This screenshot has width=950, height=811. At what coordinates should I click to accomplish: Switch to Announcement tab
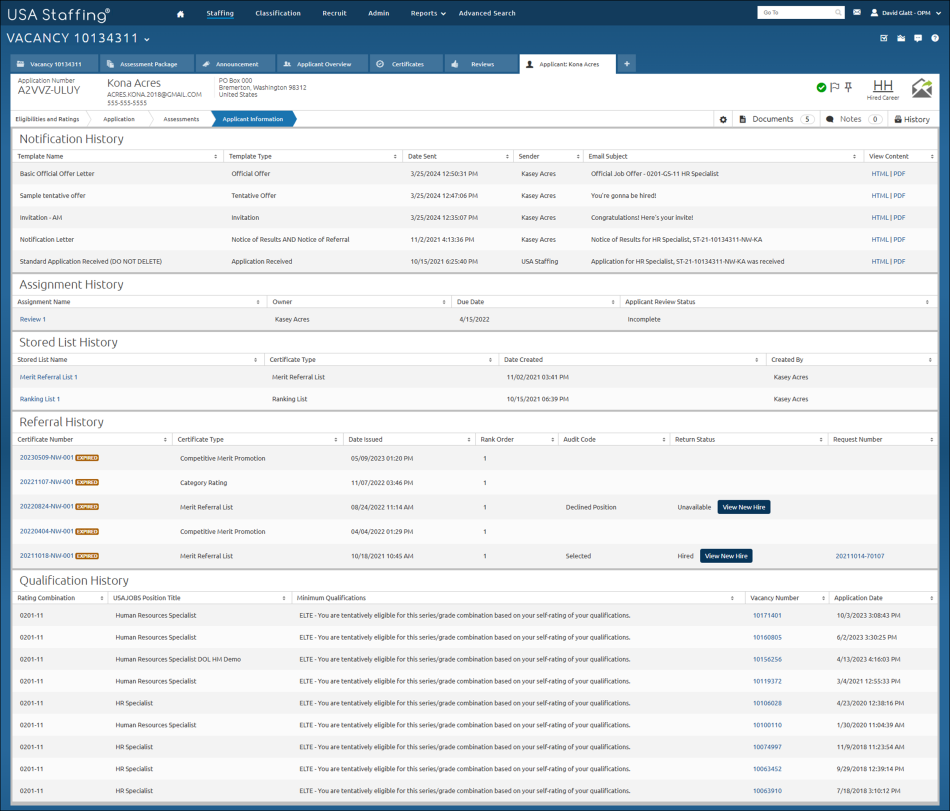(x=235, y=64)
